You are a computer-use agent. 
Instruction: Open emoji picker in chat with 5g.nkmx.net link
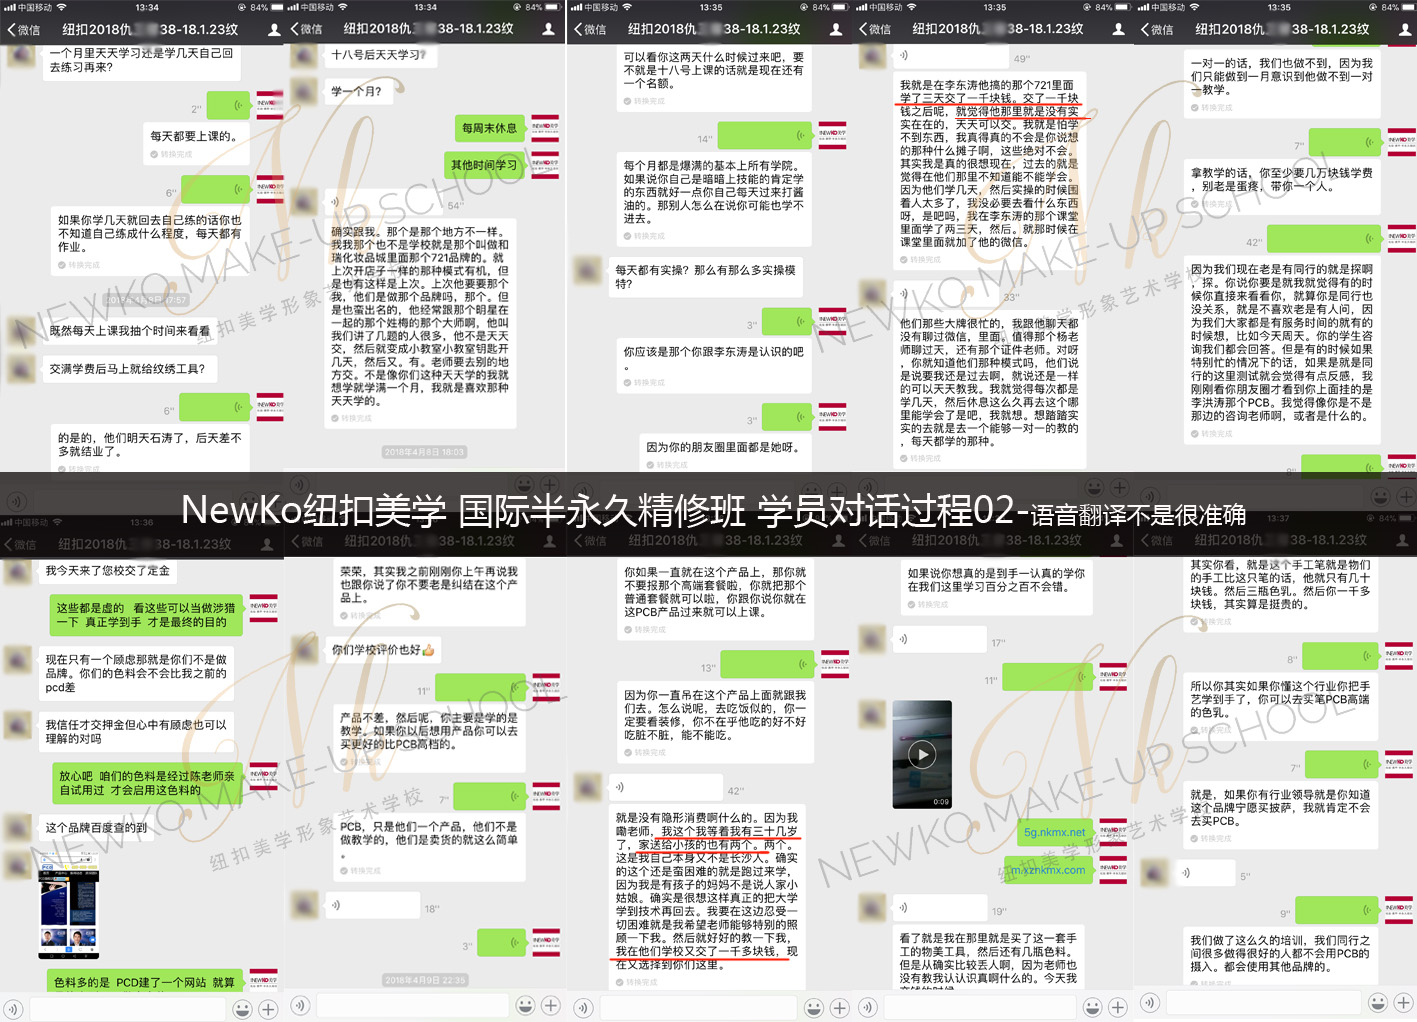pyautogui.click(x=1093, y=1007)
